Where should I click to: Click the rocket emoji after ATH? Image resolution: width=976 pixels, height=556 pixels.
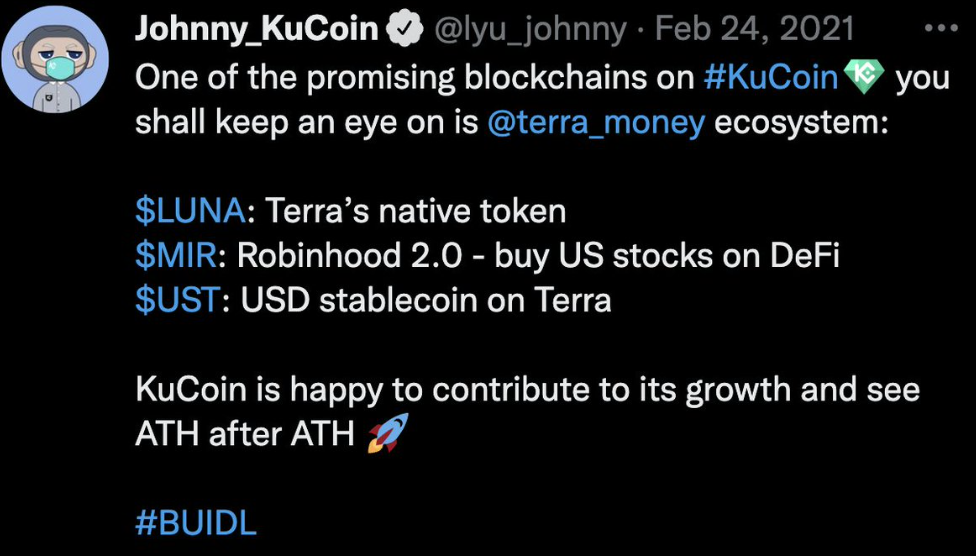point(388,433)
